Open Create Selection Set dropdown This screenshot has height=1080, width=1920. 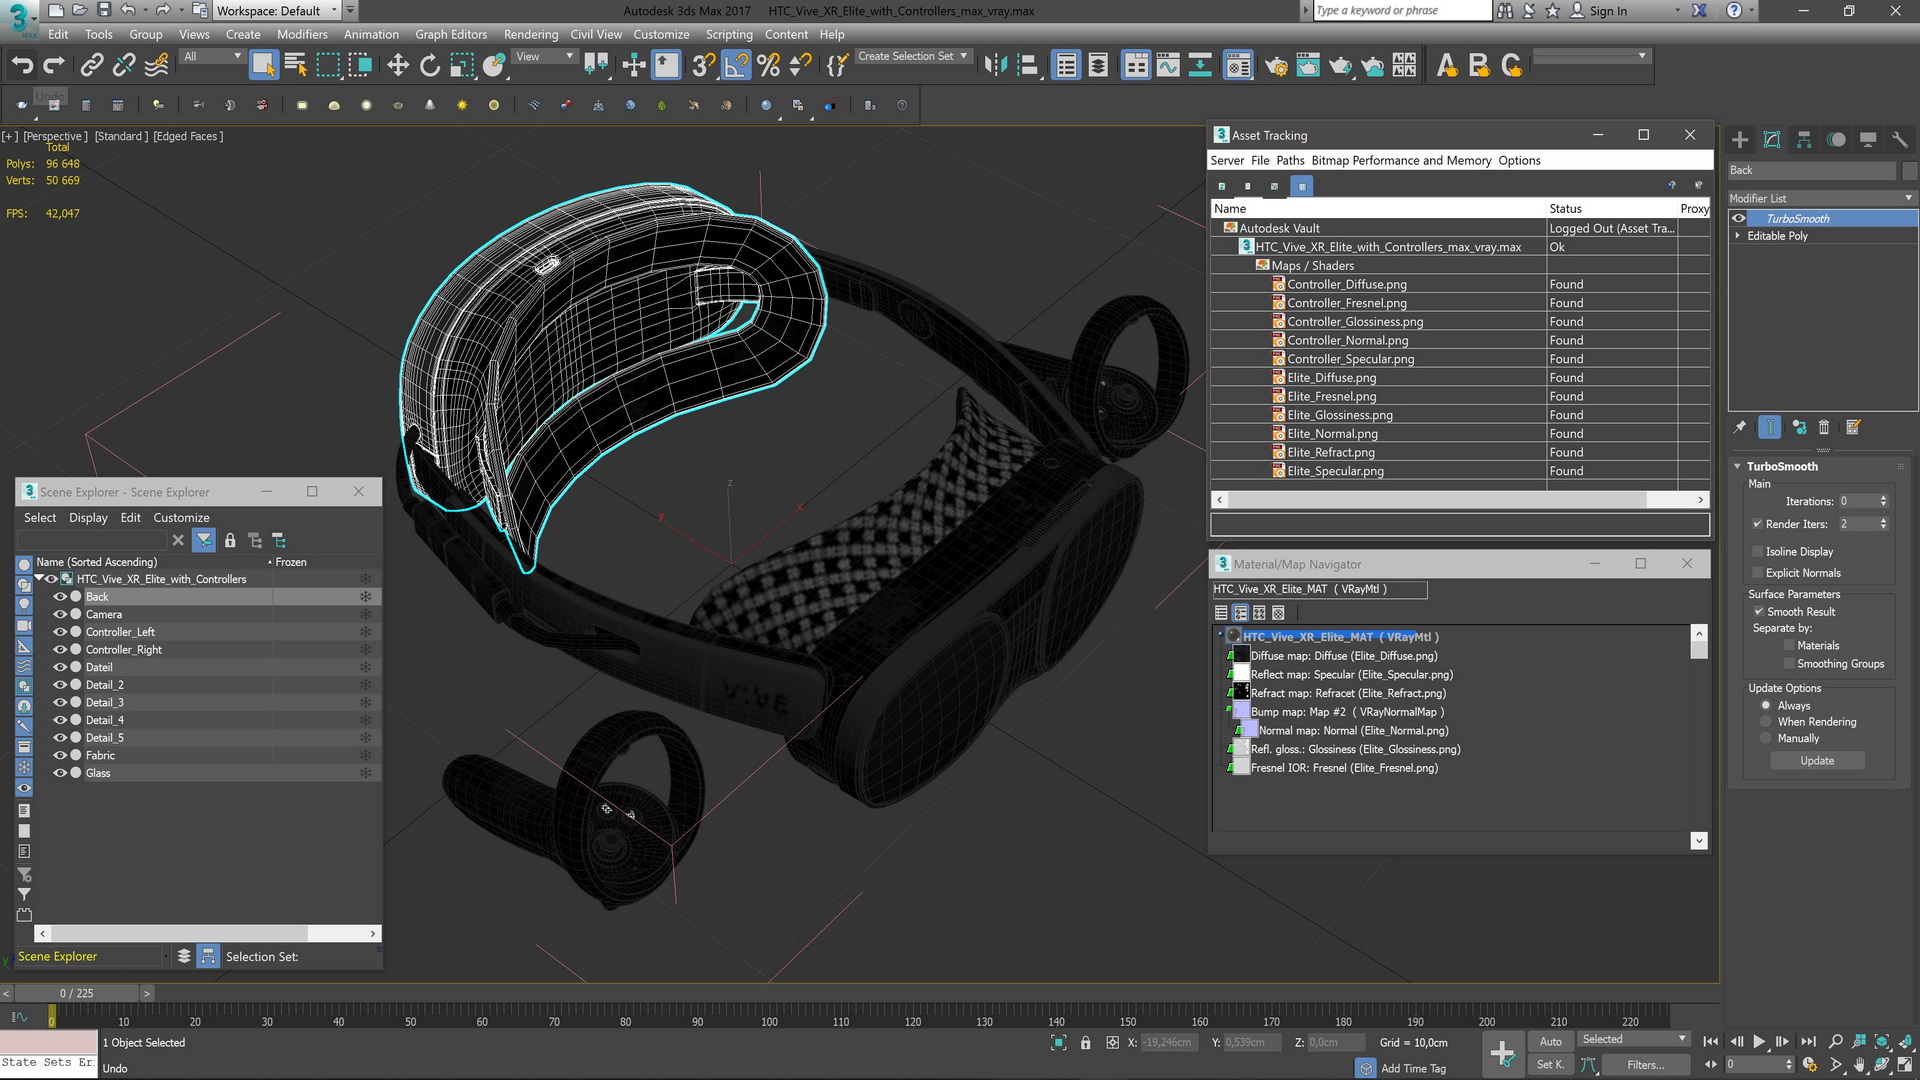pos(913,57)
